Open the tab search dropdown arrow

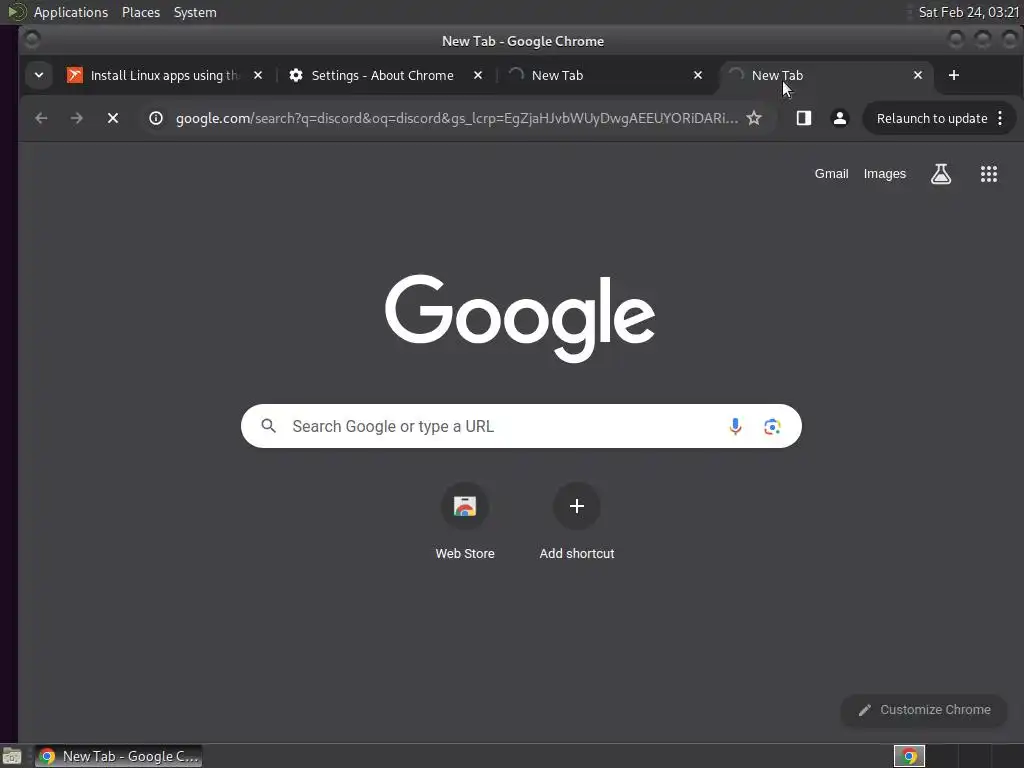39,75
